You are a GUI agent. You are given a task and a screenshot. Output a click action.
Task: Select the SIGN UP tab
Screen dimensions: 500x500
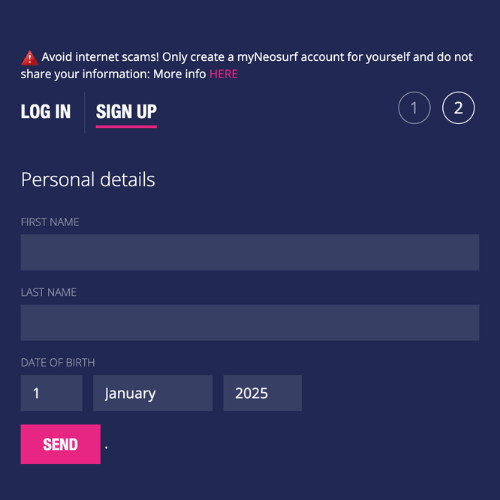coord(126,111)
